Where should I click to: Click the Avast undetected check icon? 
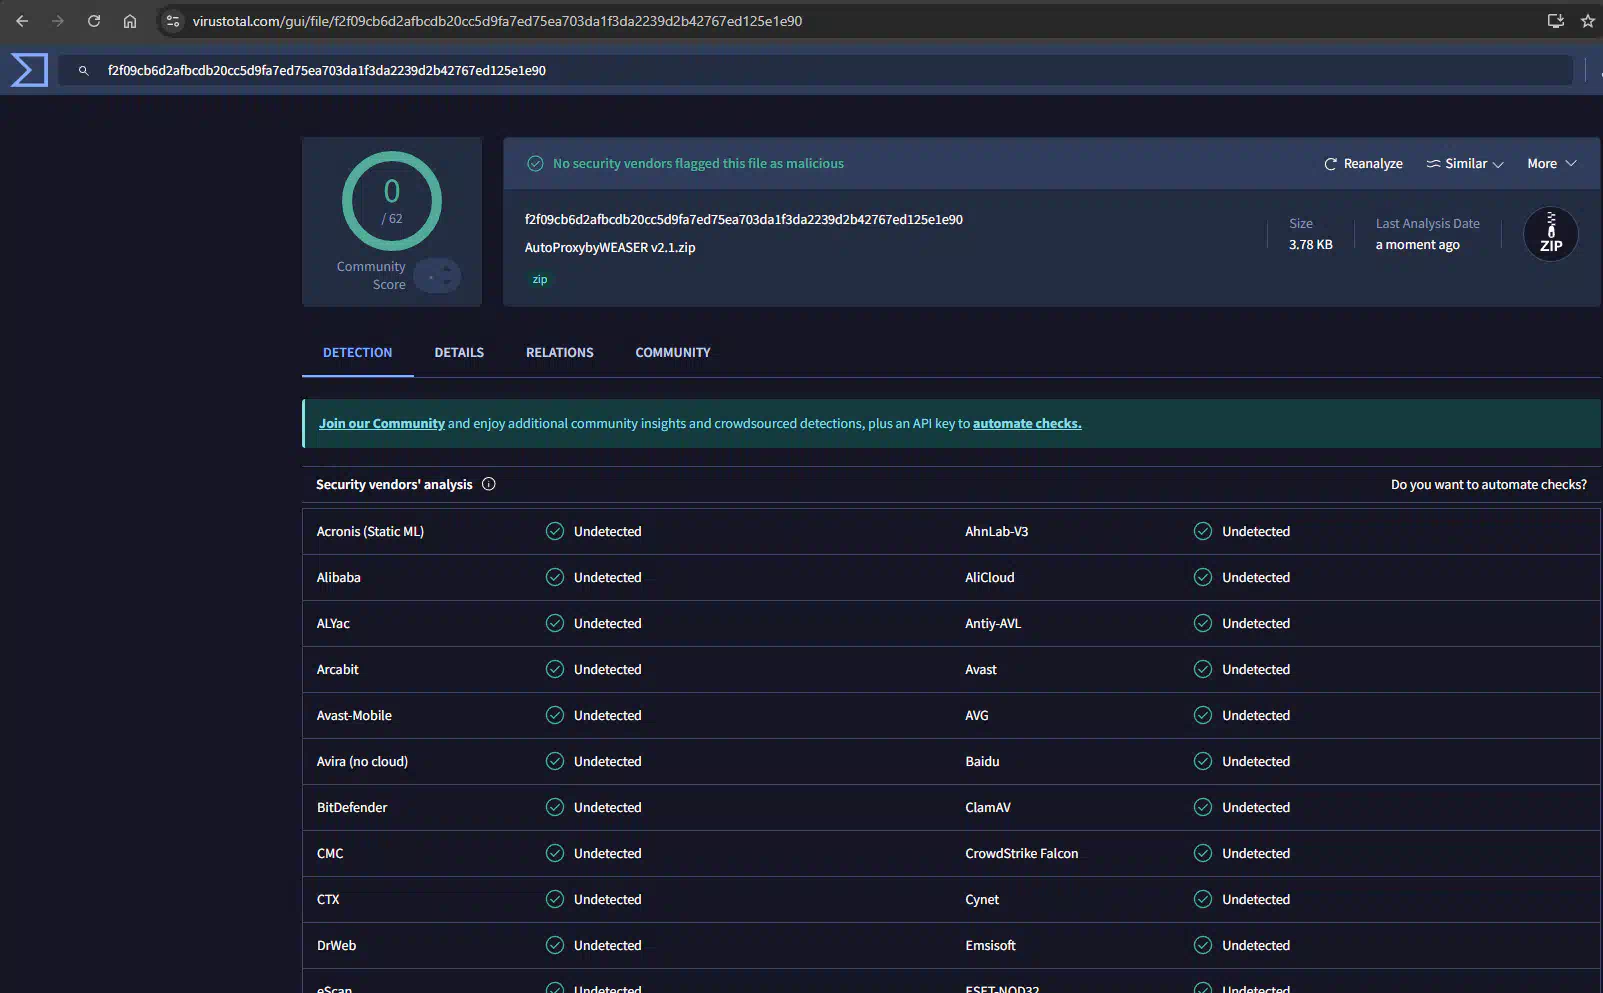[1203, 669]
